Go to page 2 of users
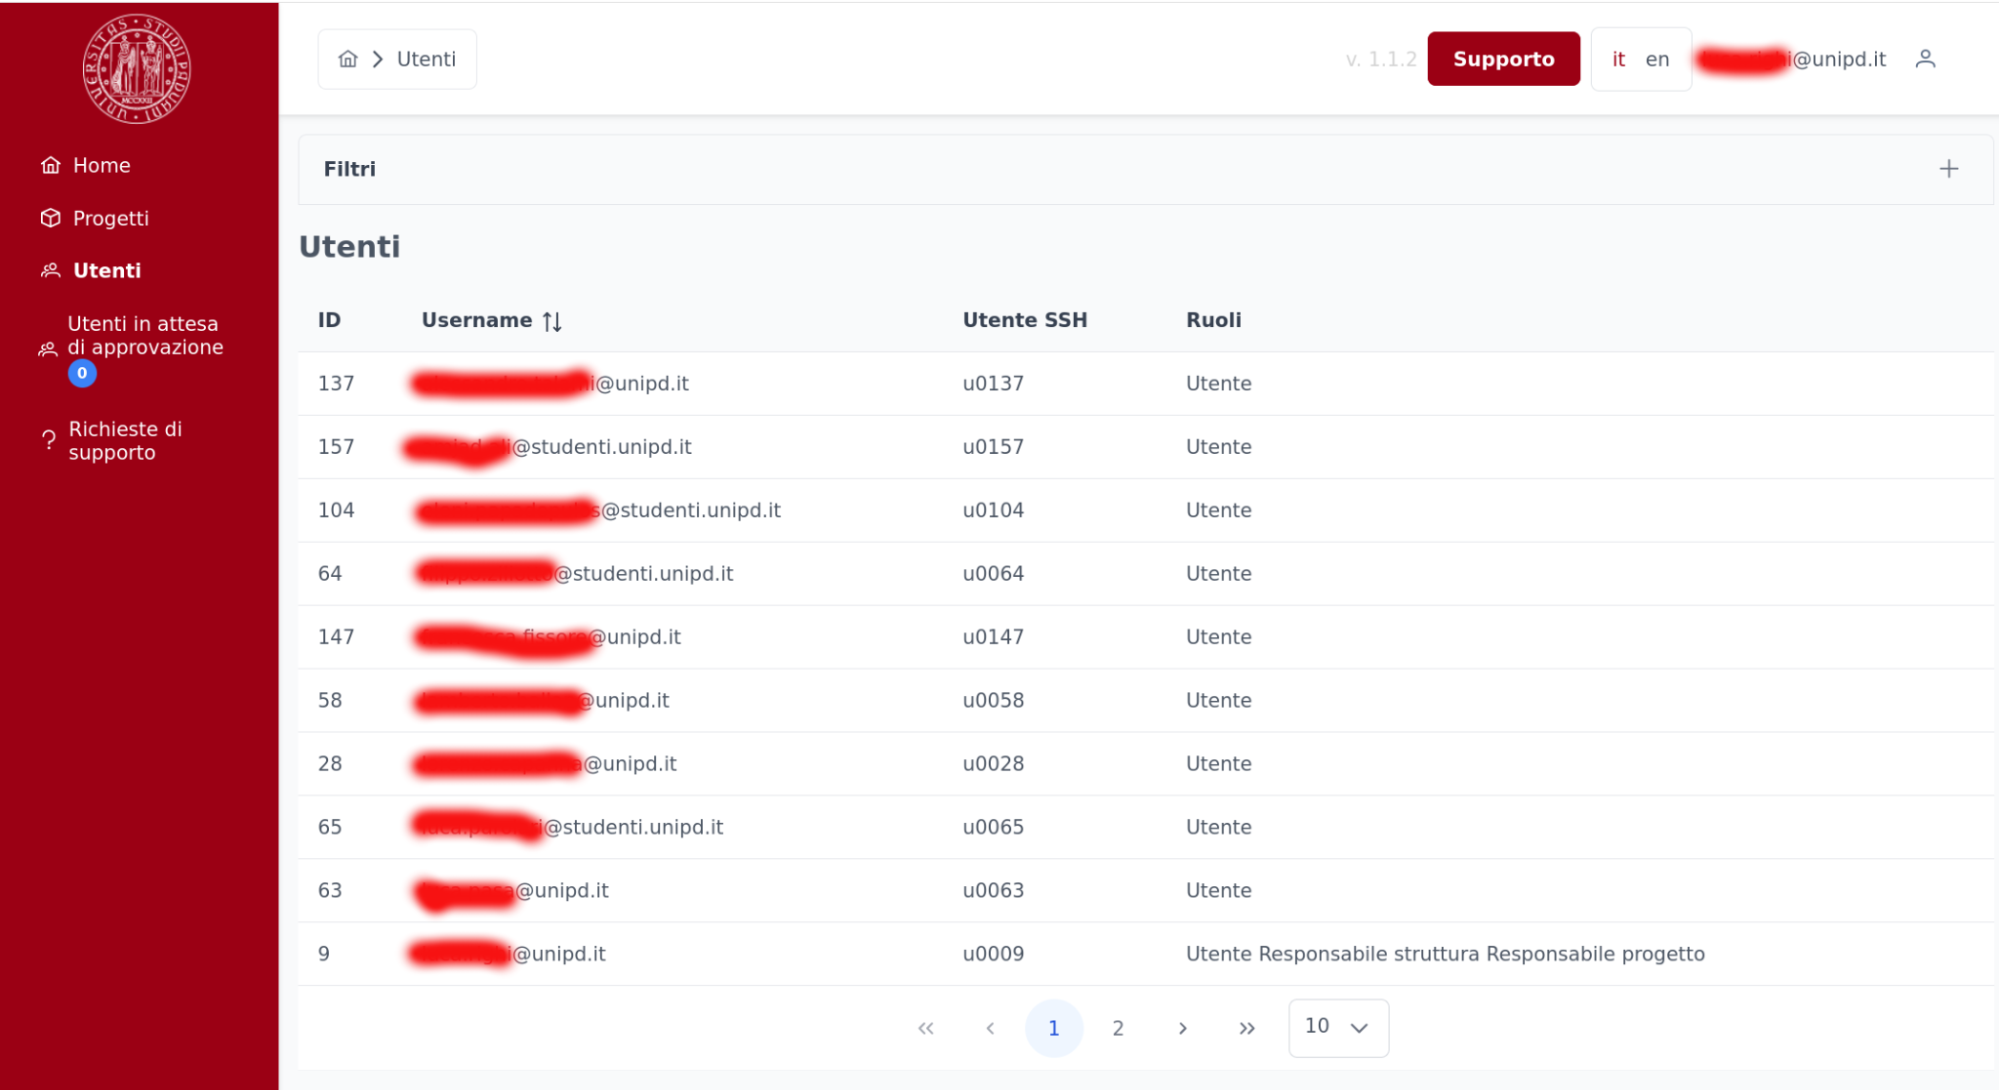Image resolution: width=1999 pixels, height=1091 pixels. [1117, 1028]
